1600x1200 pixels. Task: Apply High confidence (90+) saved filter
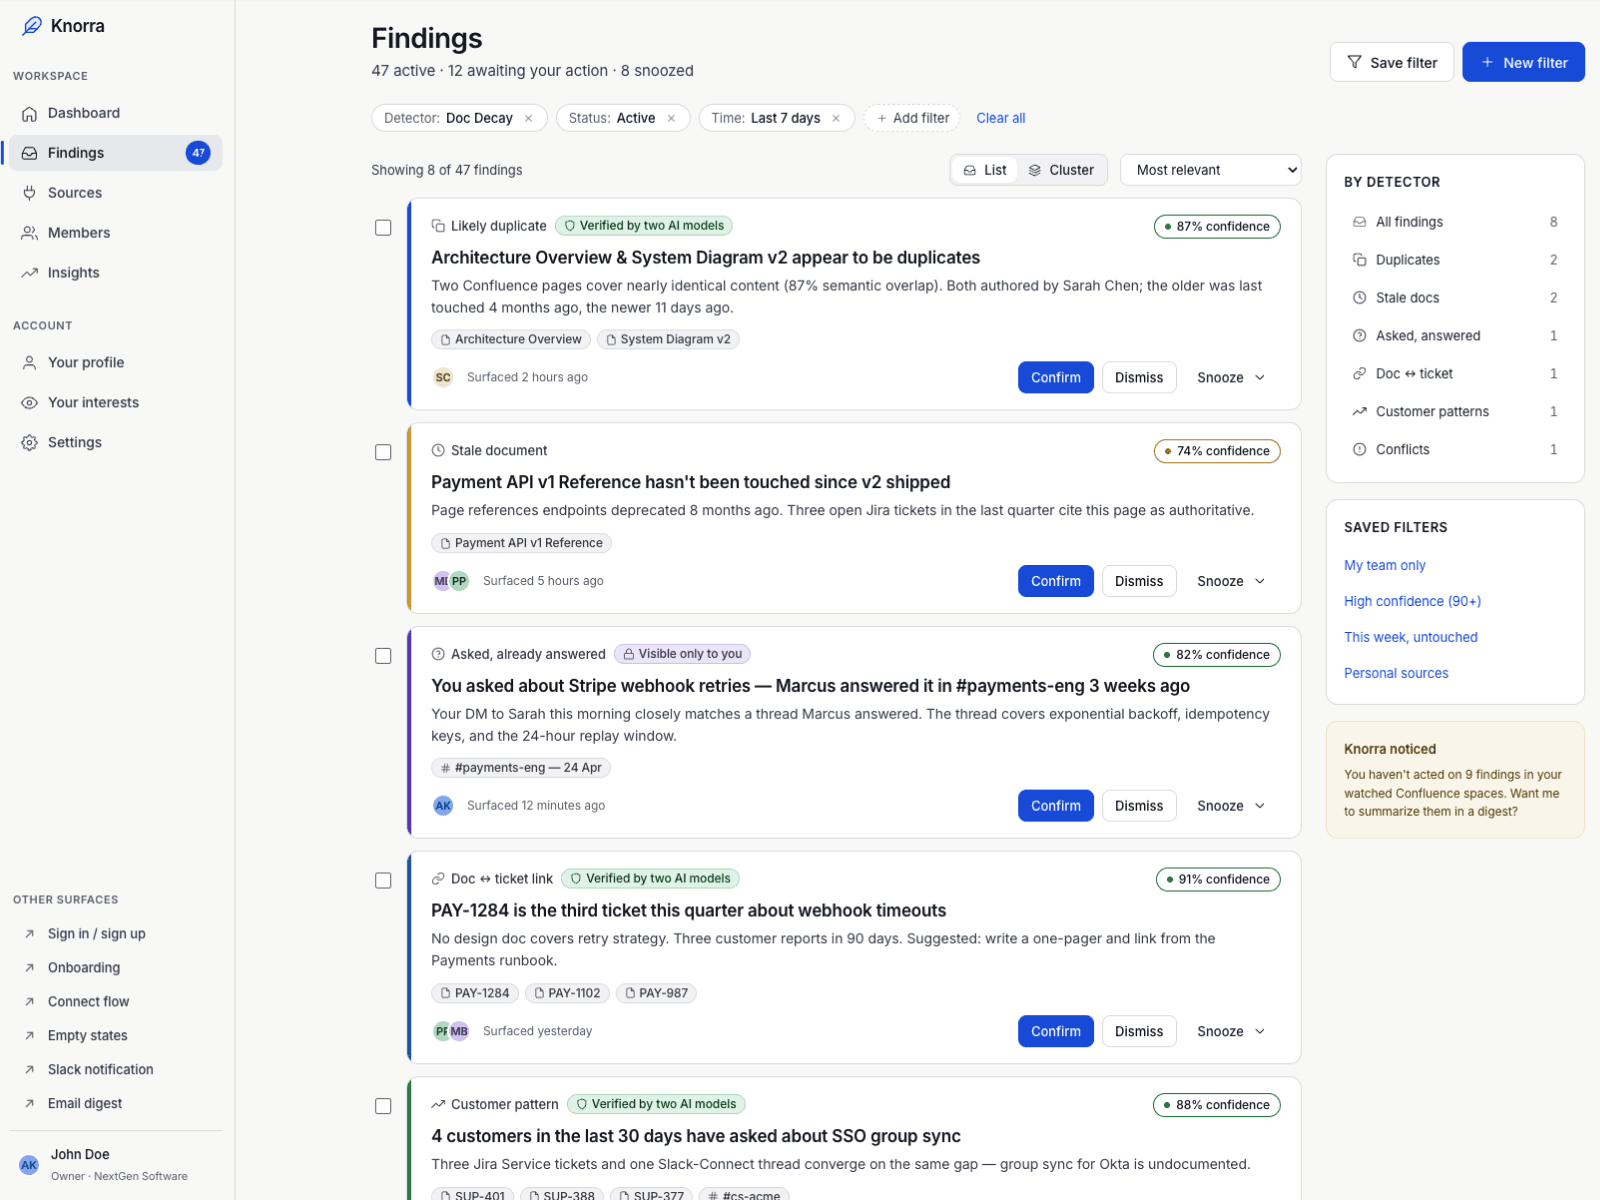[1412, 601]
